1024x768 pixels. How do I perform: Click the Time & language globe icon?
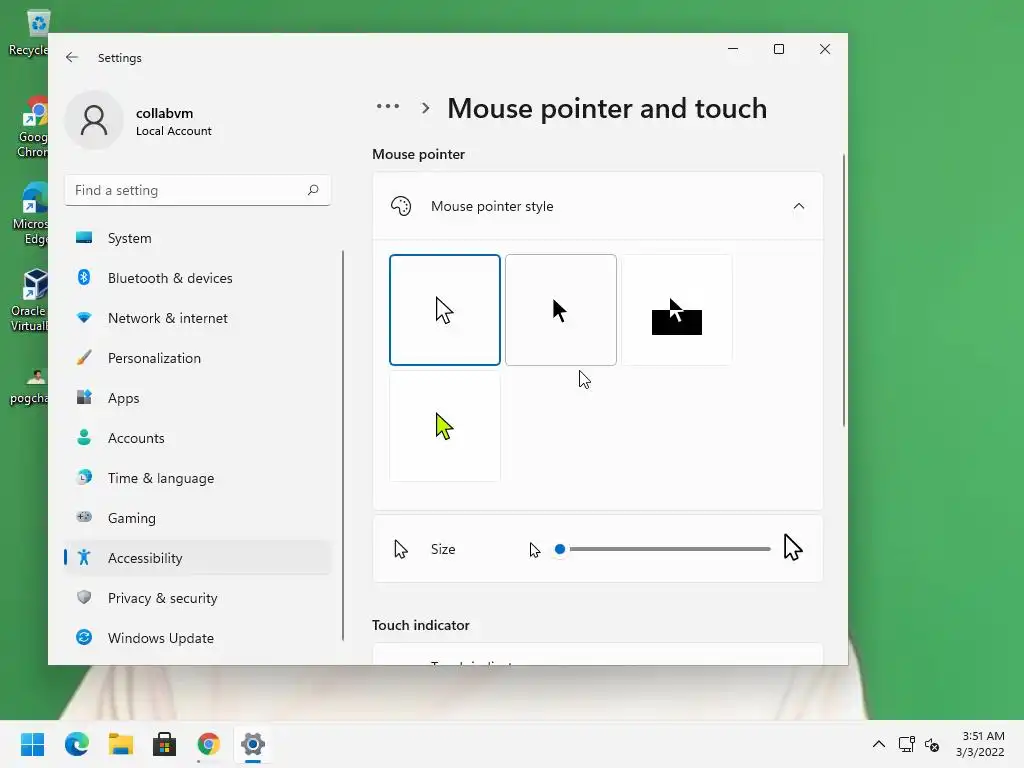click(x=84, y=477)
